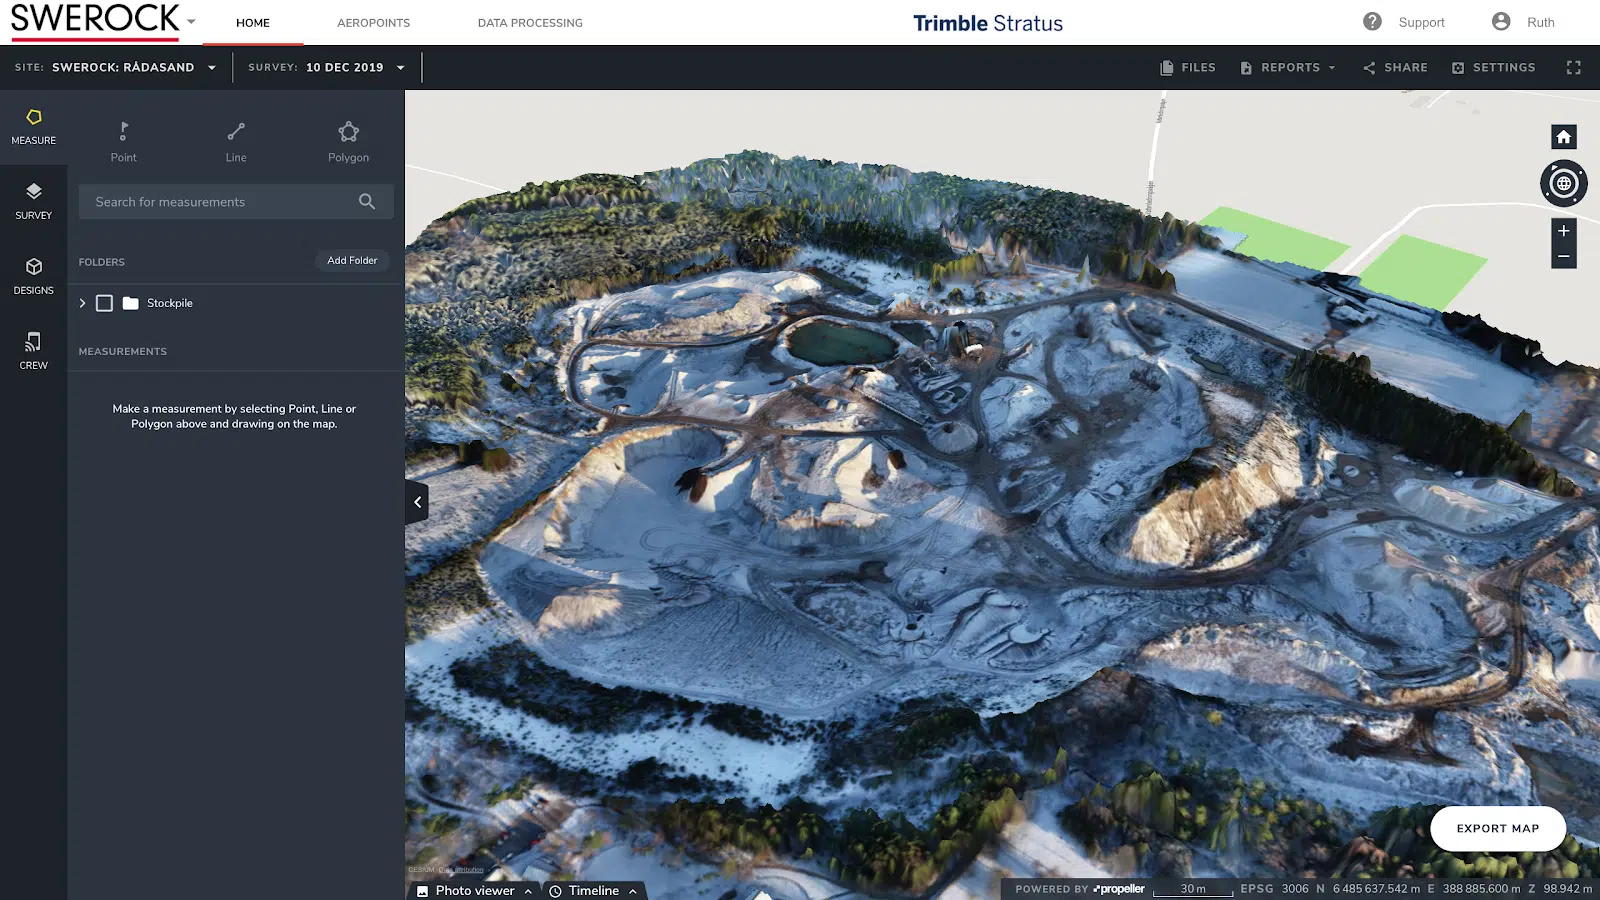Expand the Stockpile folder
Image resolution: width=1600 pixels, height=900 pixels.
coord(83,303)
